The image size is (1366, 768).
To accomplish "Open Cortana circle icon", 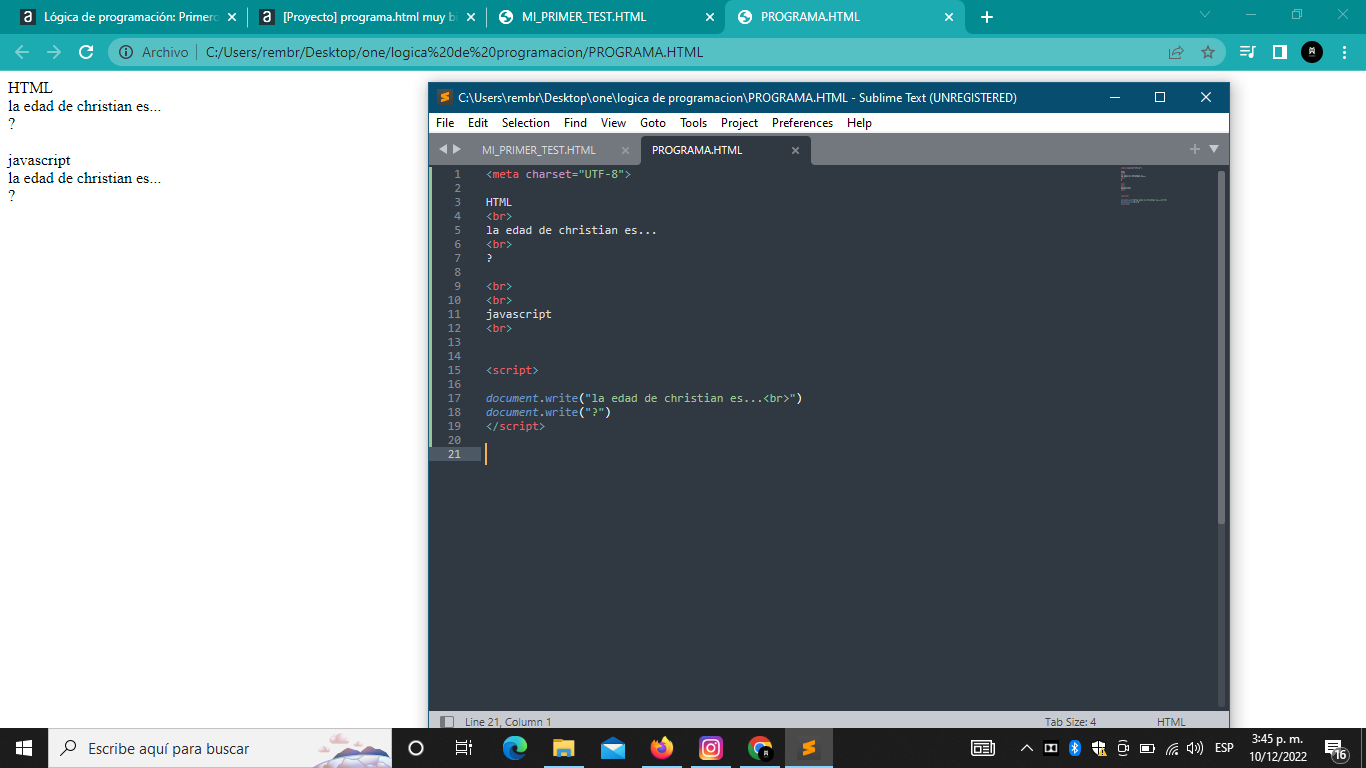I will [416, 748].
